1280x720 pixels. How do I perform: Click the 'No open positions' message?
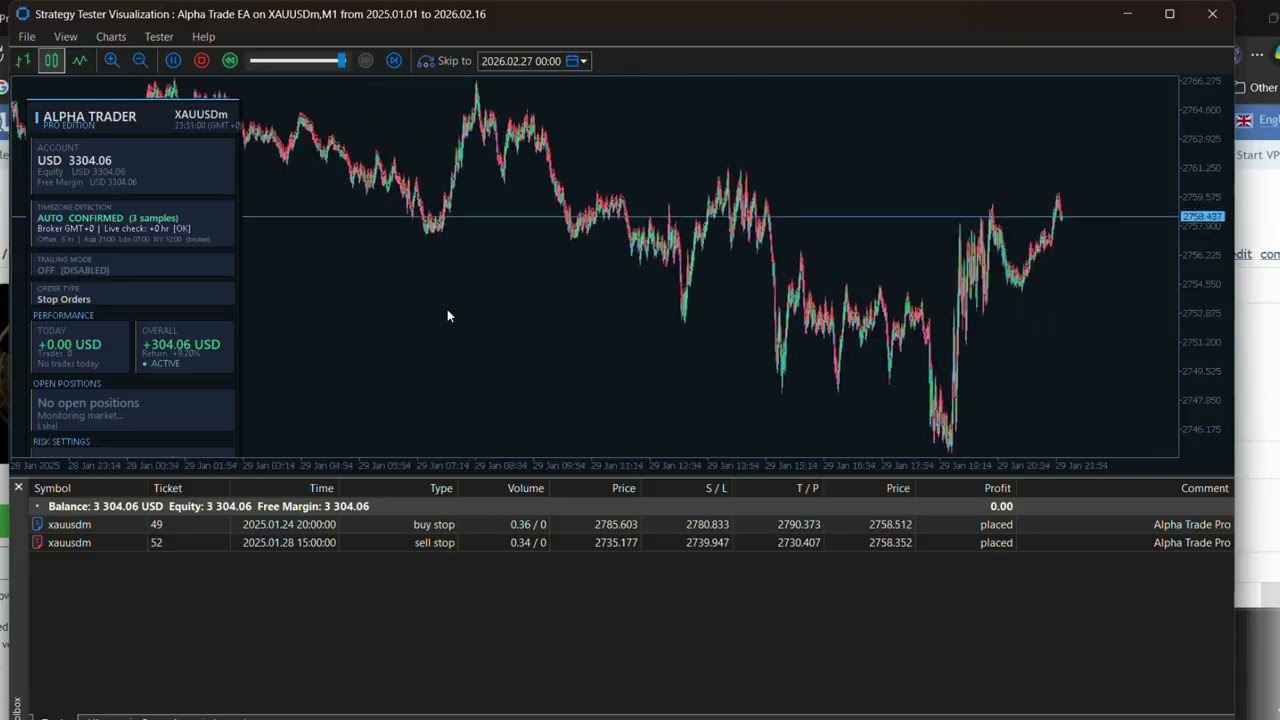[88, 403]
